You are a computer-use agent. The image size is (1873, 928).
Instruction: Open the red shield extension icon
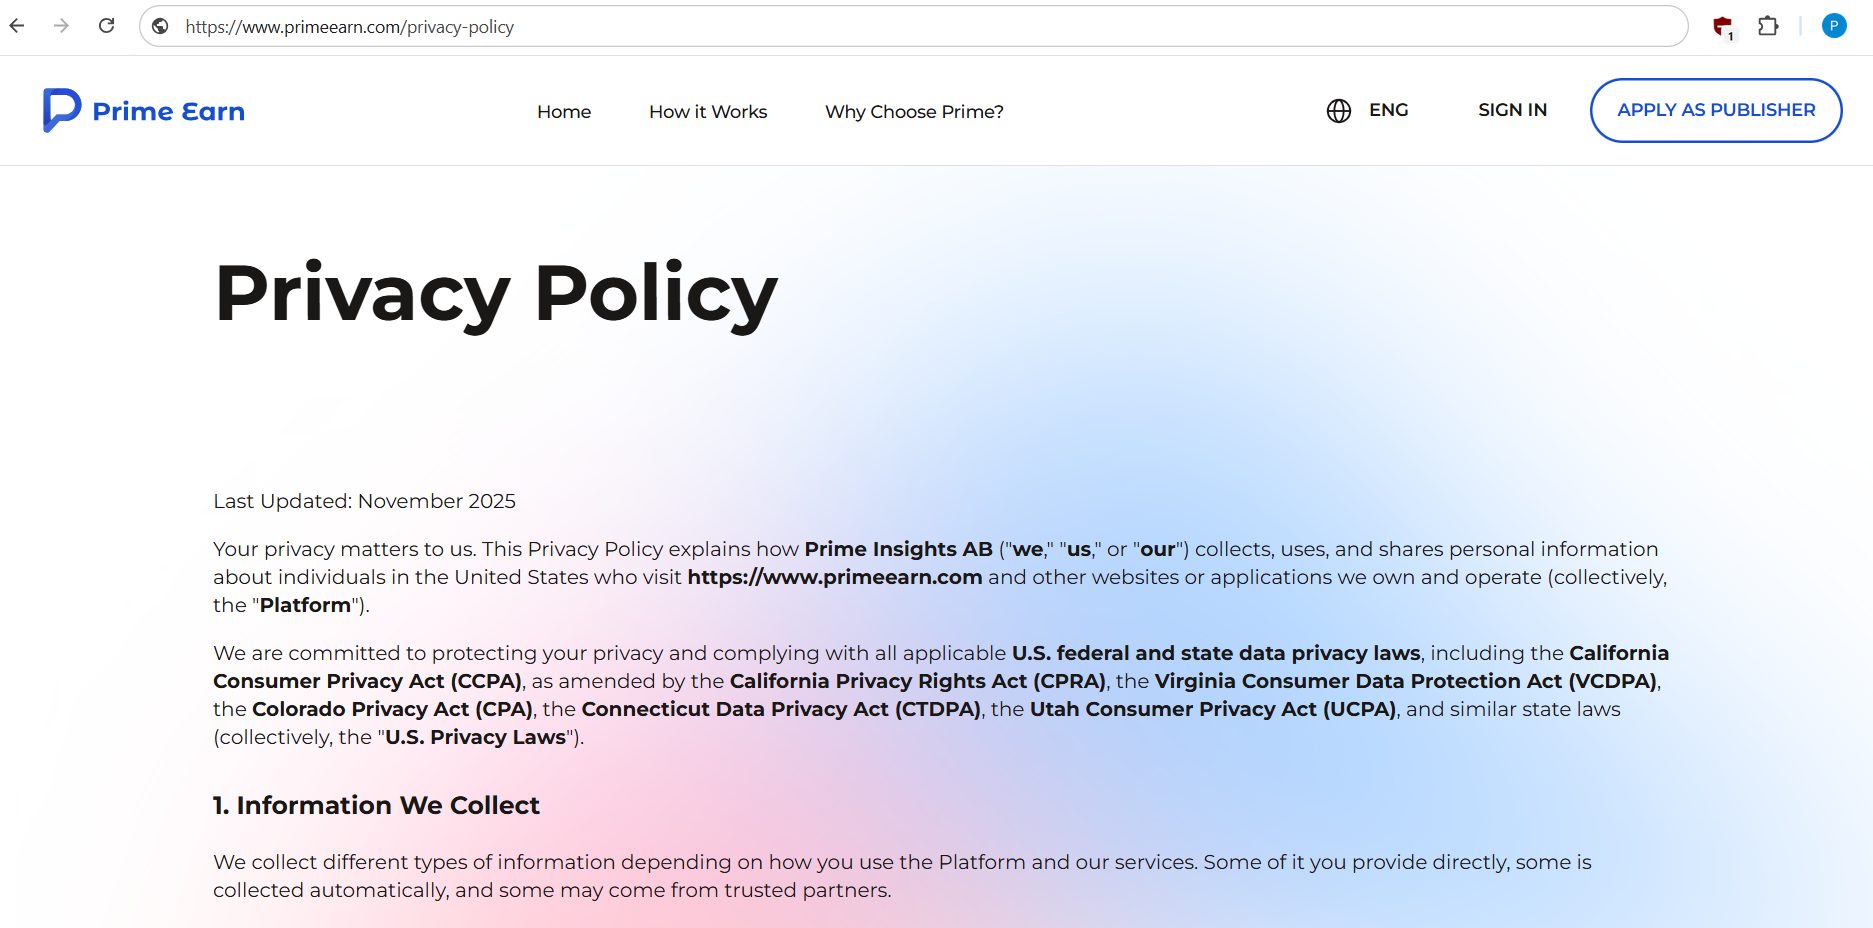pyautogui.click(x=1722, y=27)
